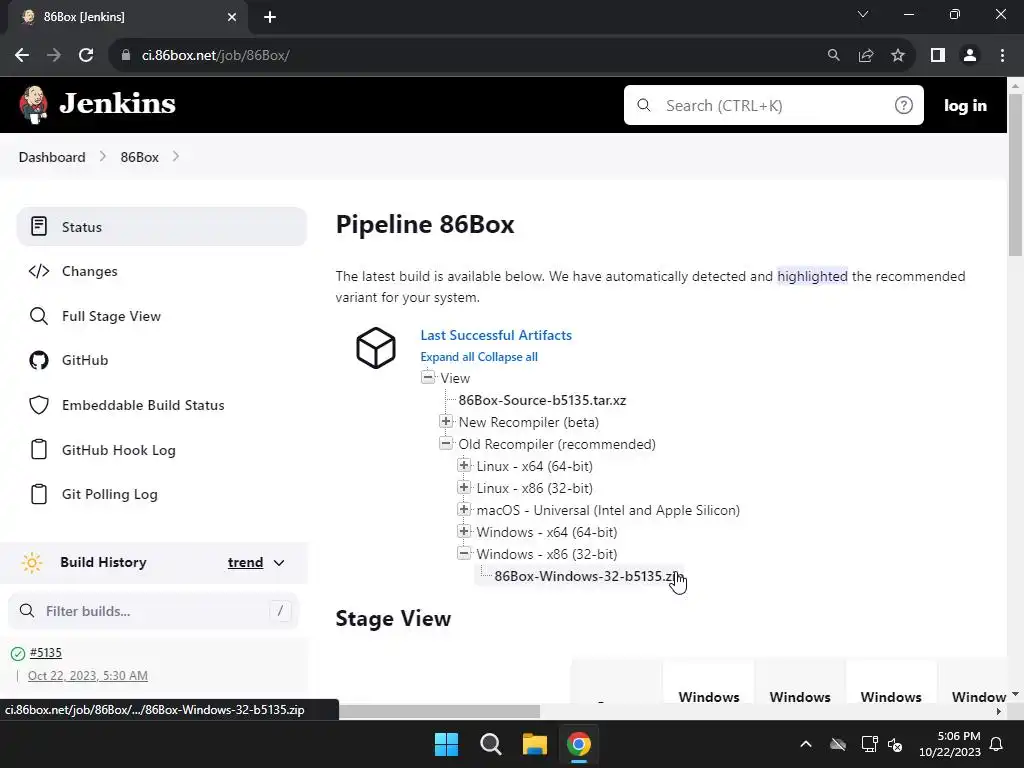
Task: Click the GitHub octocat icon
Action: (x=39, y=360)
